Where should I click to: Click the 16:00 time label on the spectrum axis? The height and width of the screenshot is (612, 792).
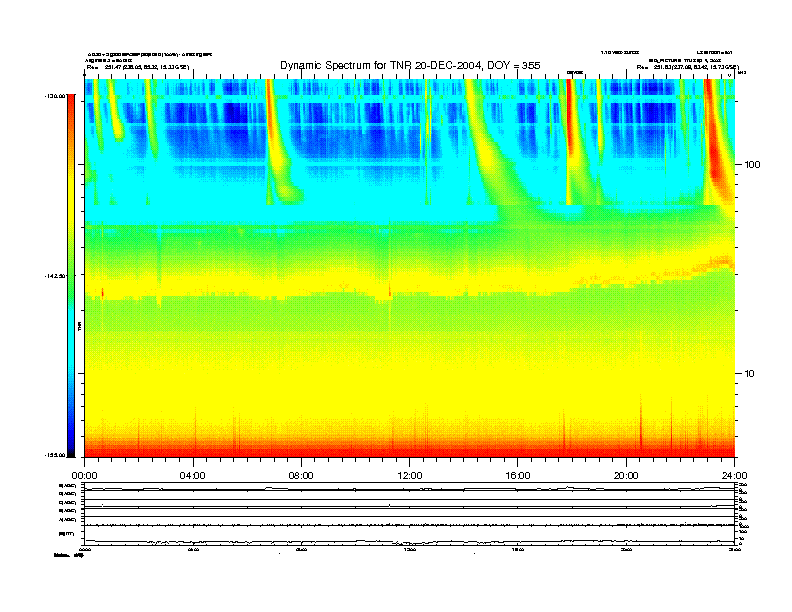click(518, 476)
